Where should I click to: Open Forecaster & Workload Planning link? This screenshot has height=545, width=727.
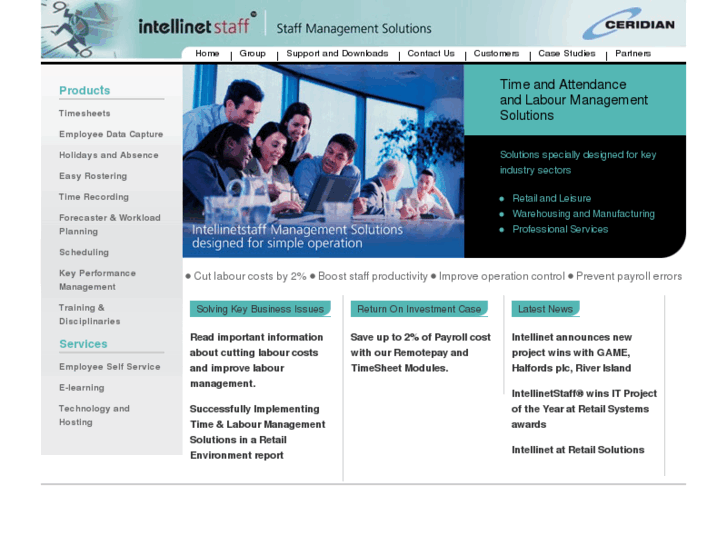(x=109, y=225)
